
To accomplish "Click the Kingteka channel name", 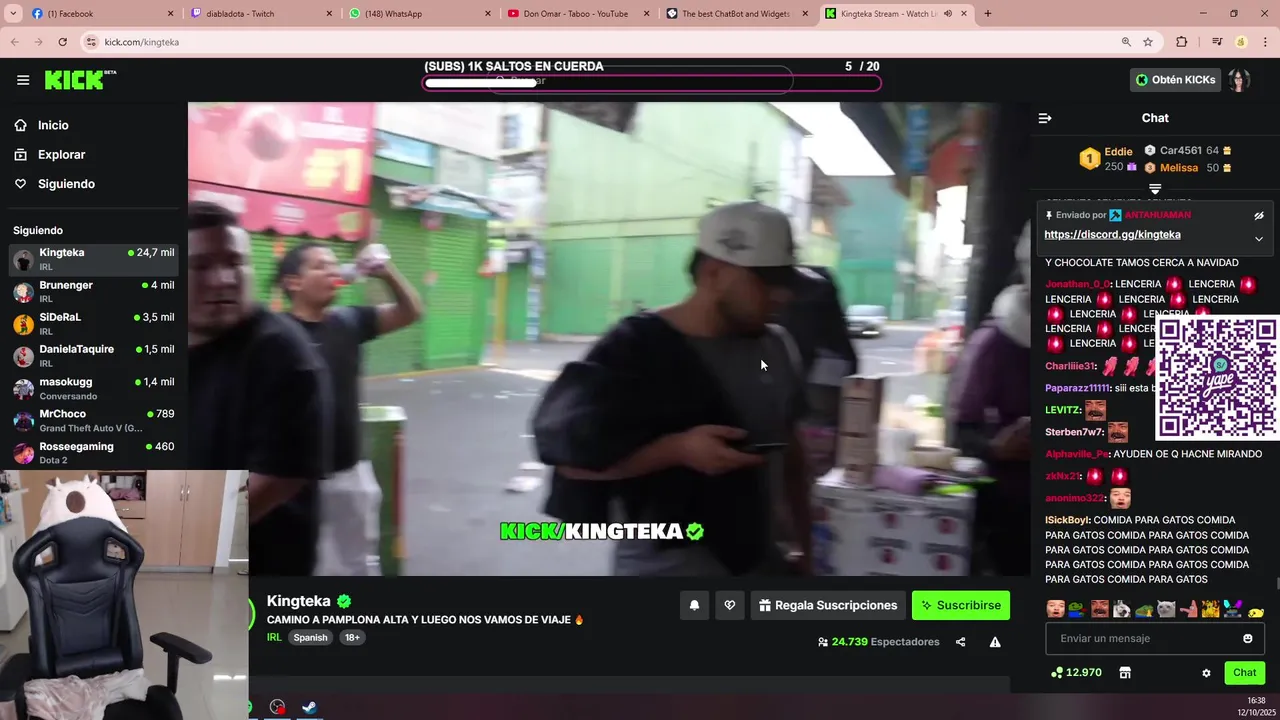I will coord(298,601).
